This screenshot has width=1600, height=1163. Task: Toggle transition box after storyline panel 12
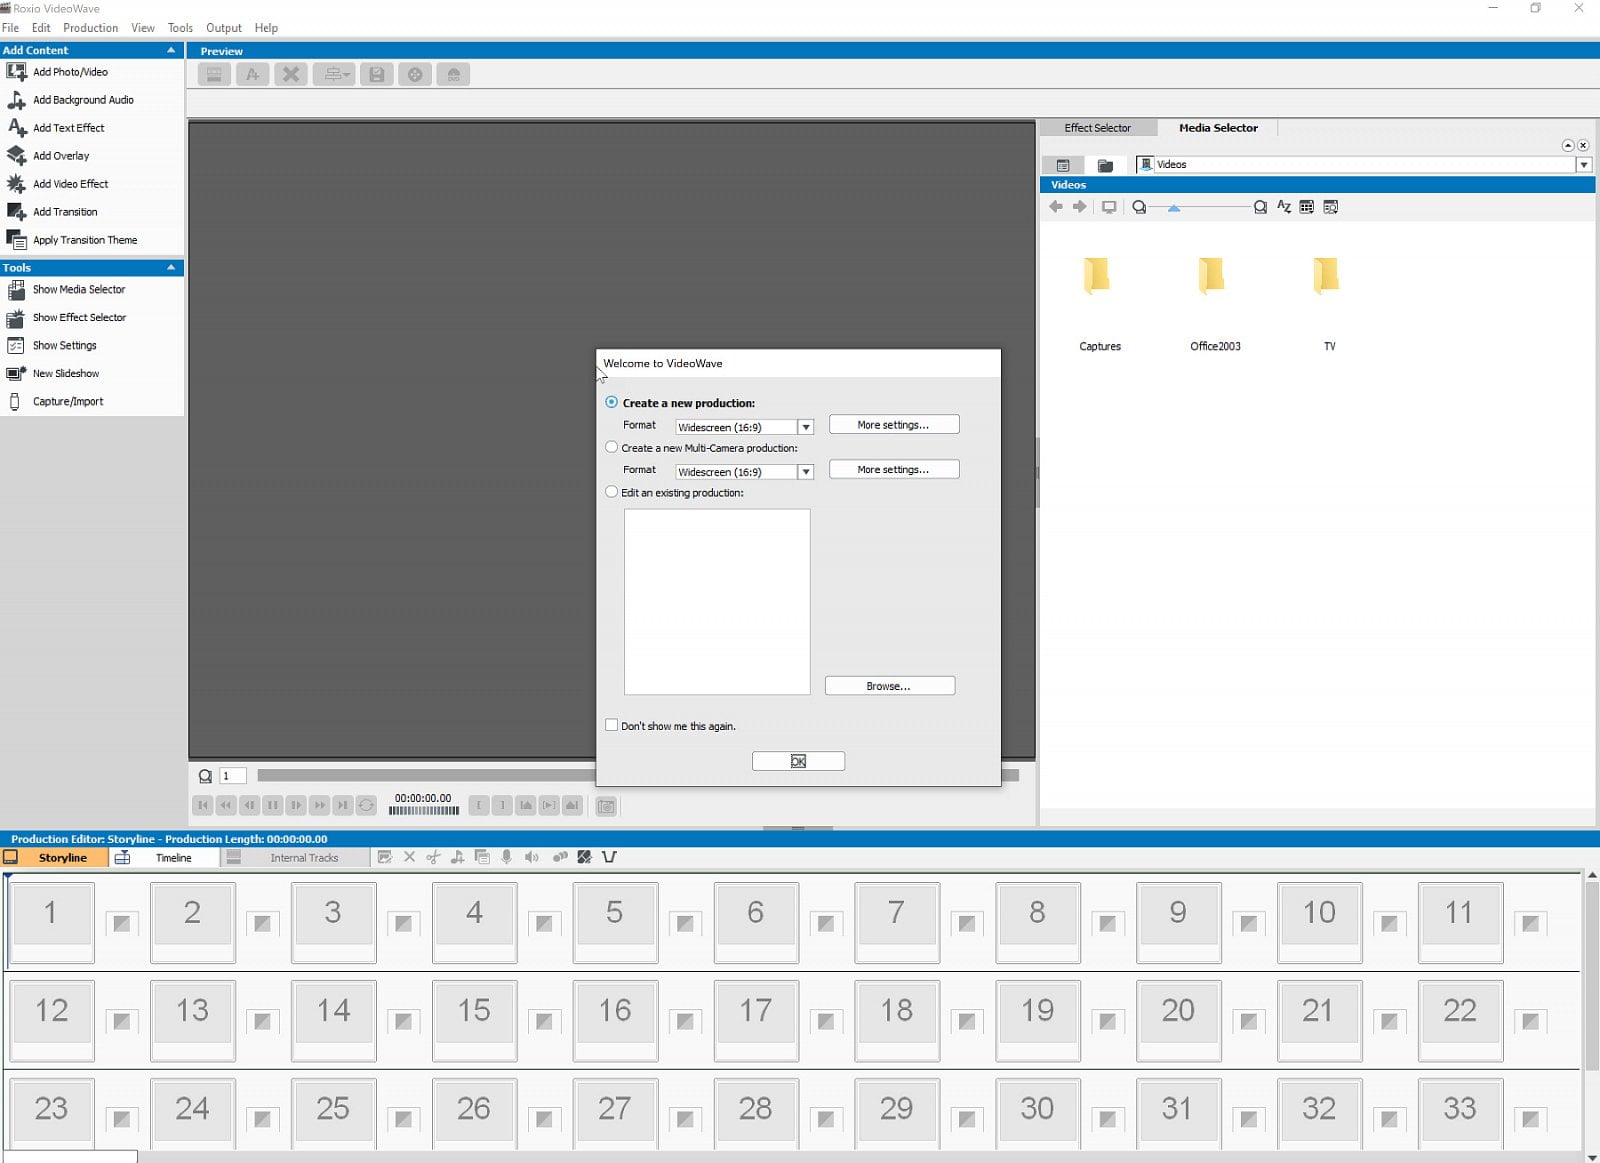(121, 1022)
